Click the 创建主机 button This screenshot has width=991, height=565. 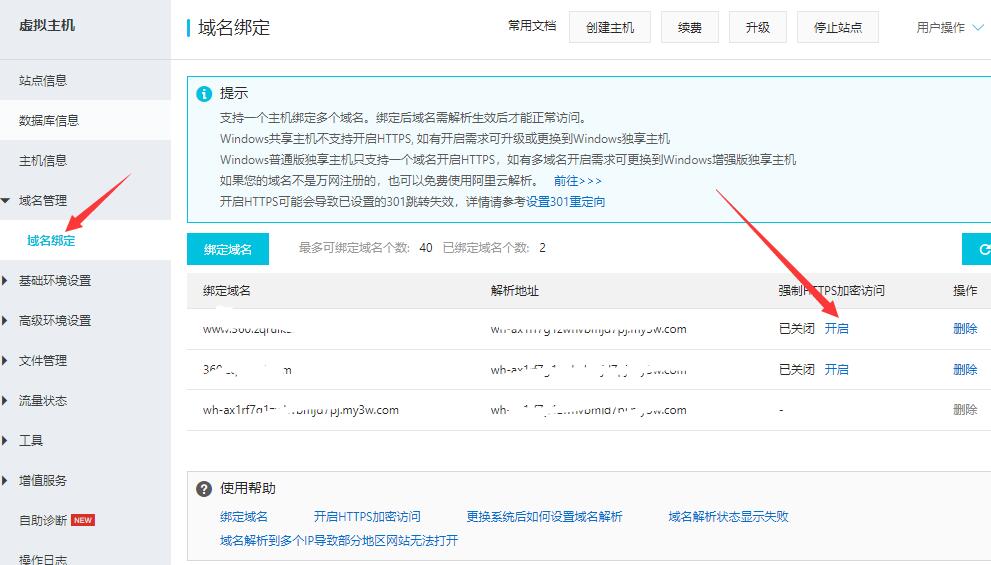[x=609, y=28]
